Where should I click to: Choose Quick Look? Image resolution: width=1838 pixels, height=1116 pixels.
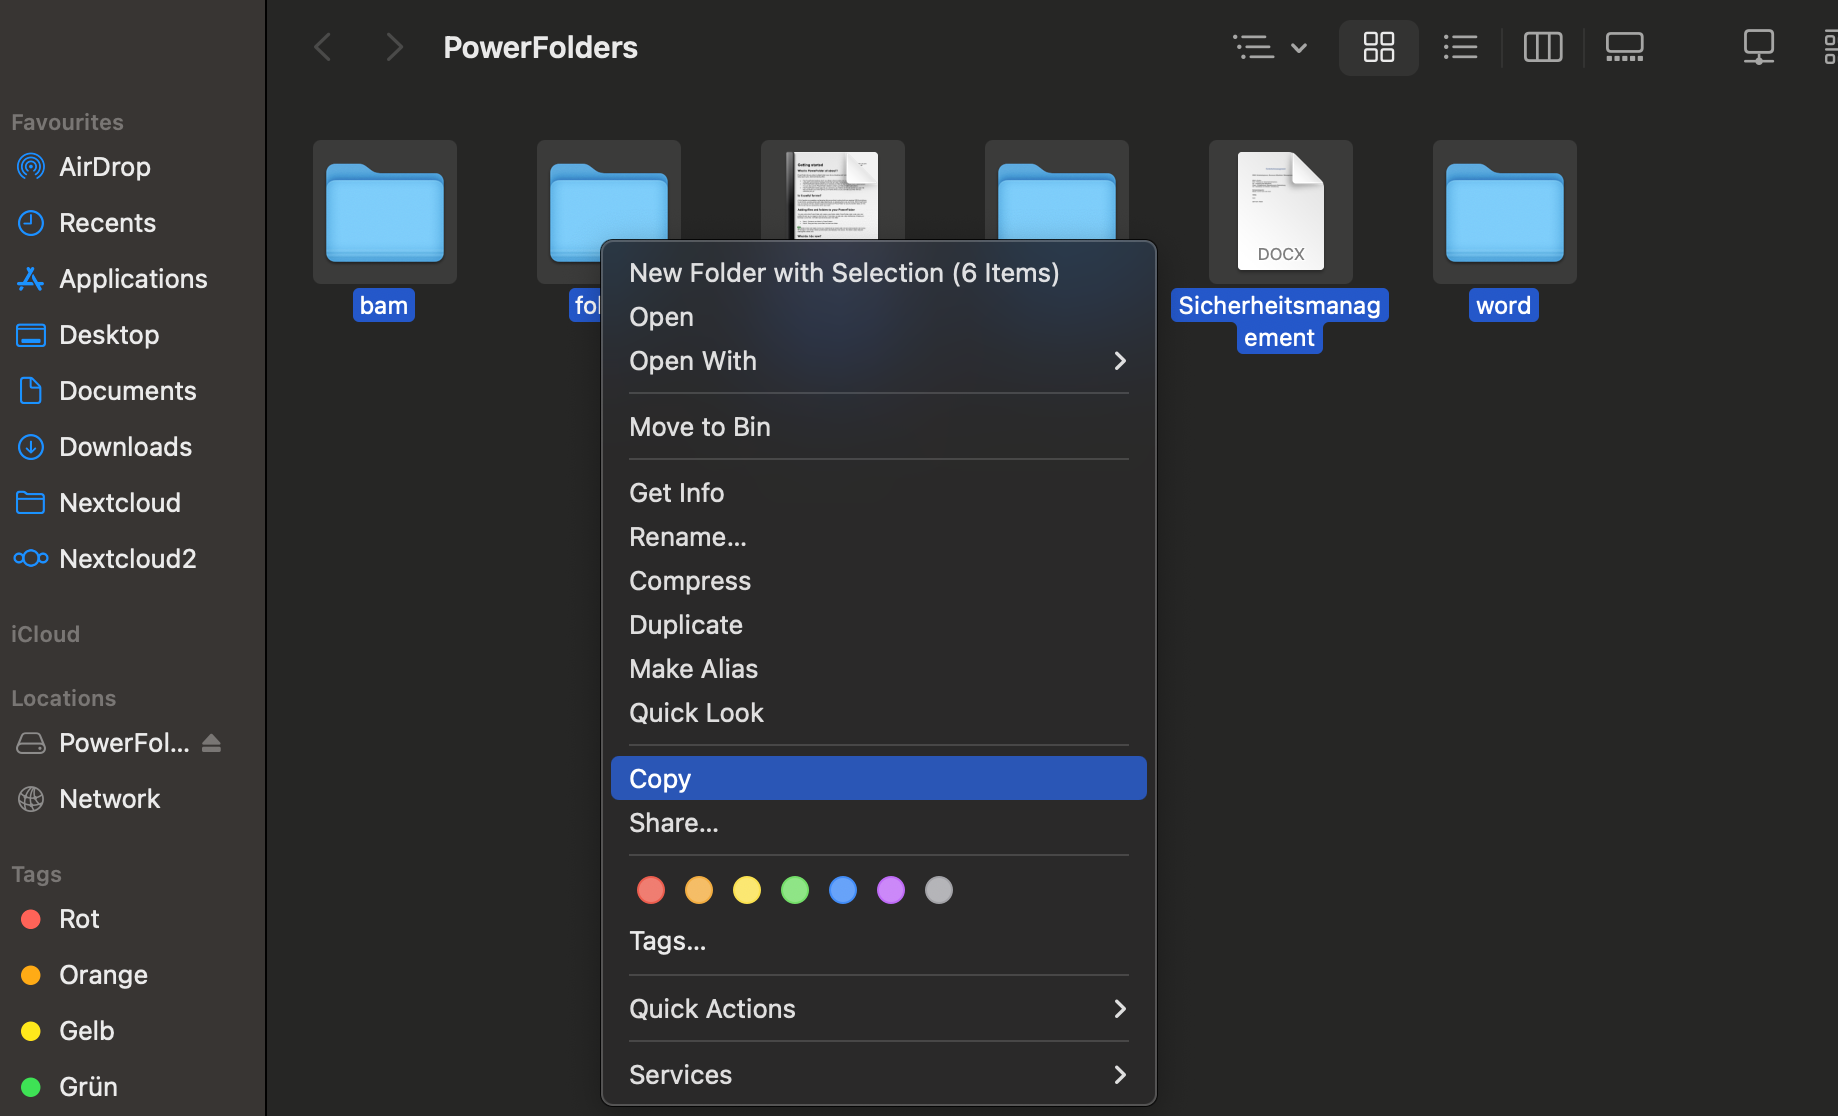click(x=878, y=713)
